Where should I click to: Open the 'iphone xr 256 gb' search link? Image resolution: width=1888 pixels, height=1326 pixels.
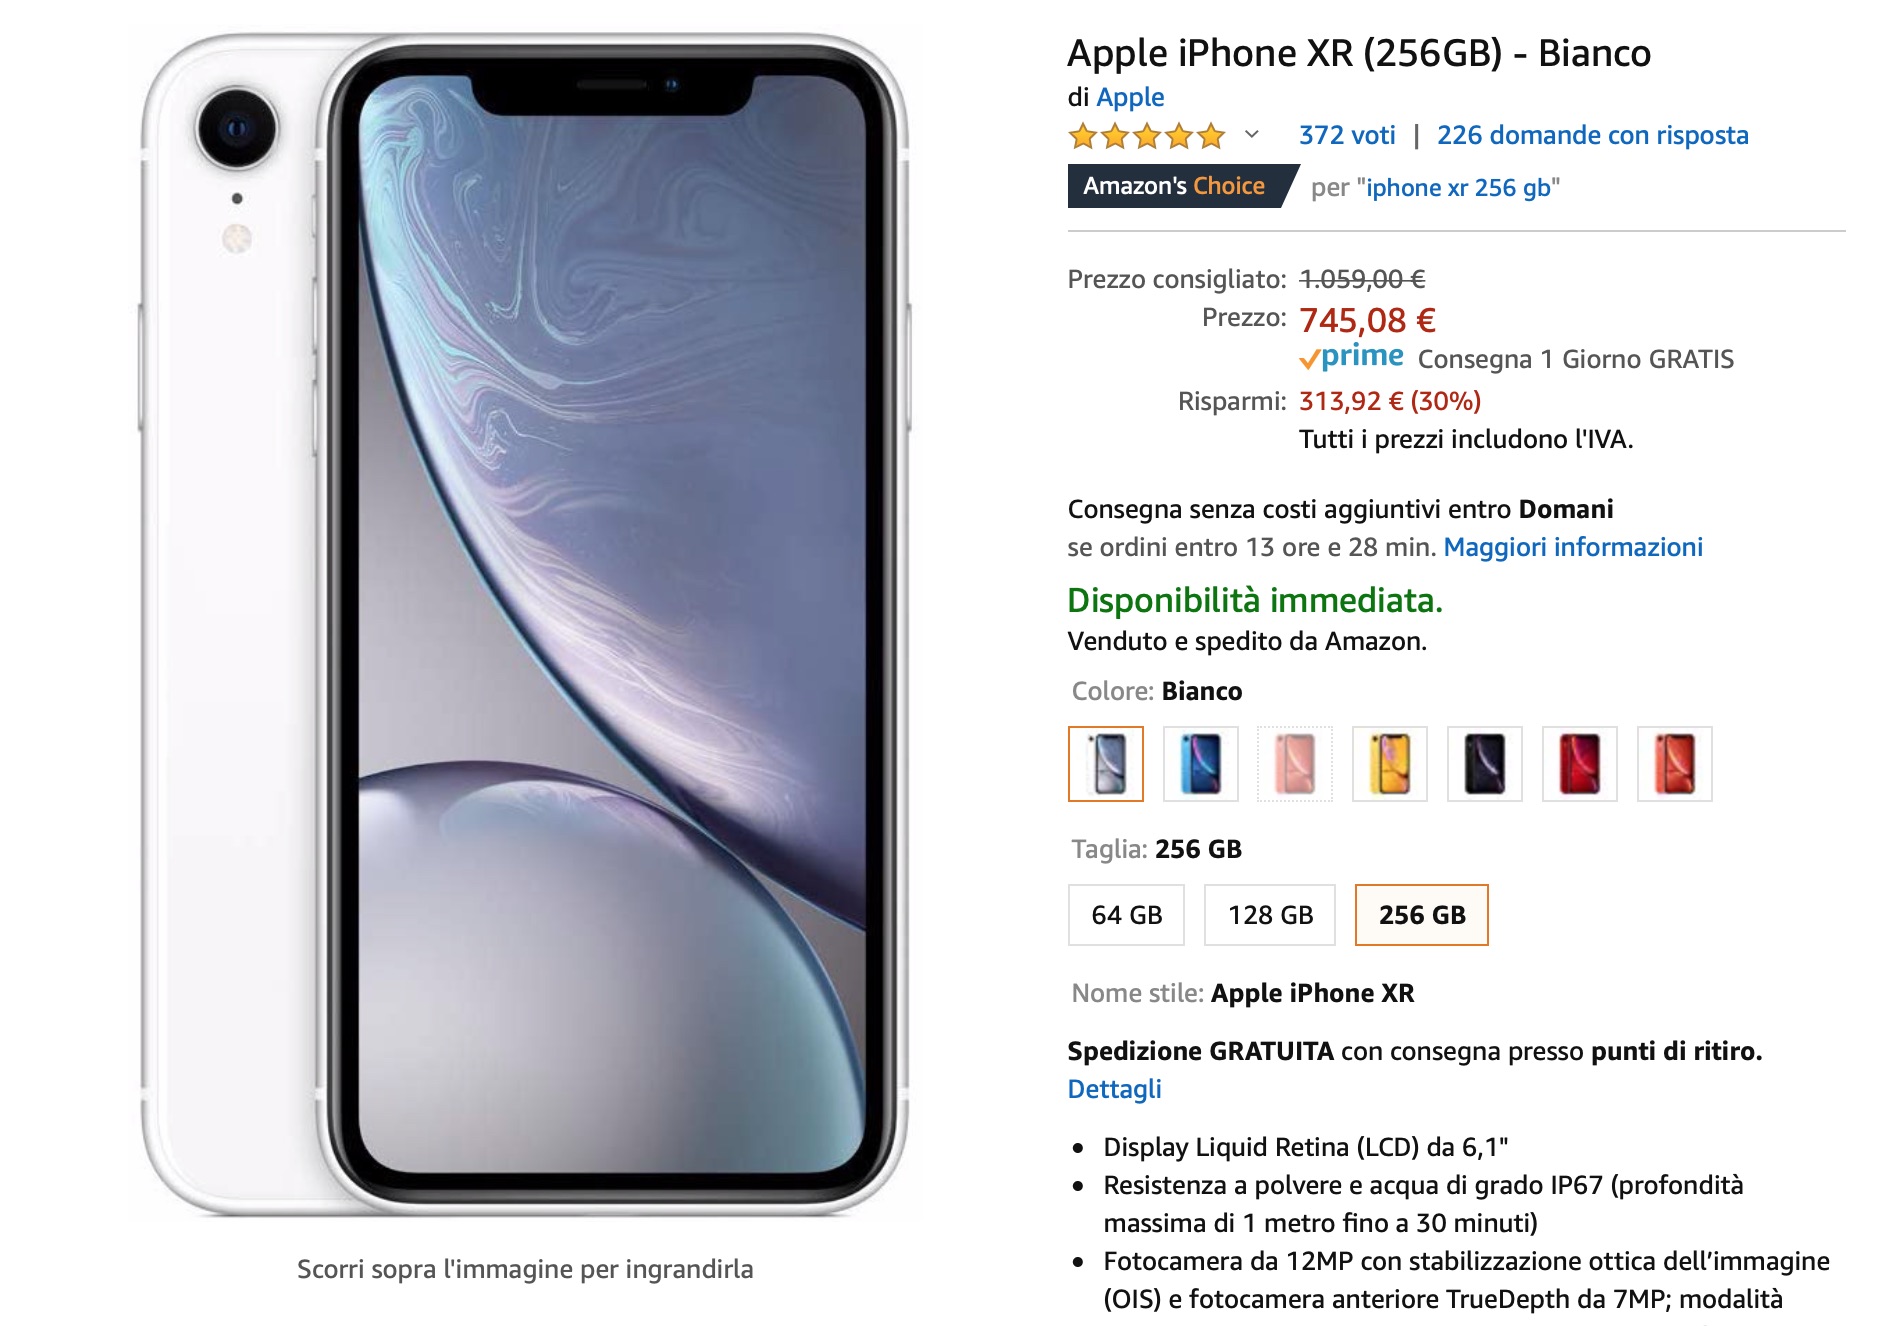1458,188
